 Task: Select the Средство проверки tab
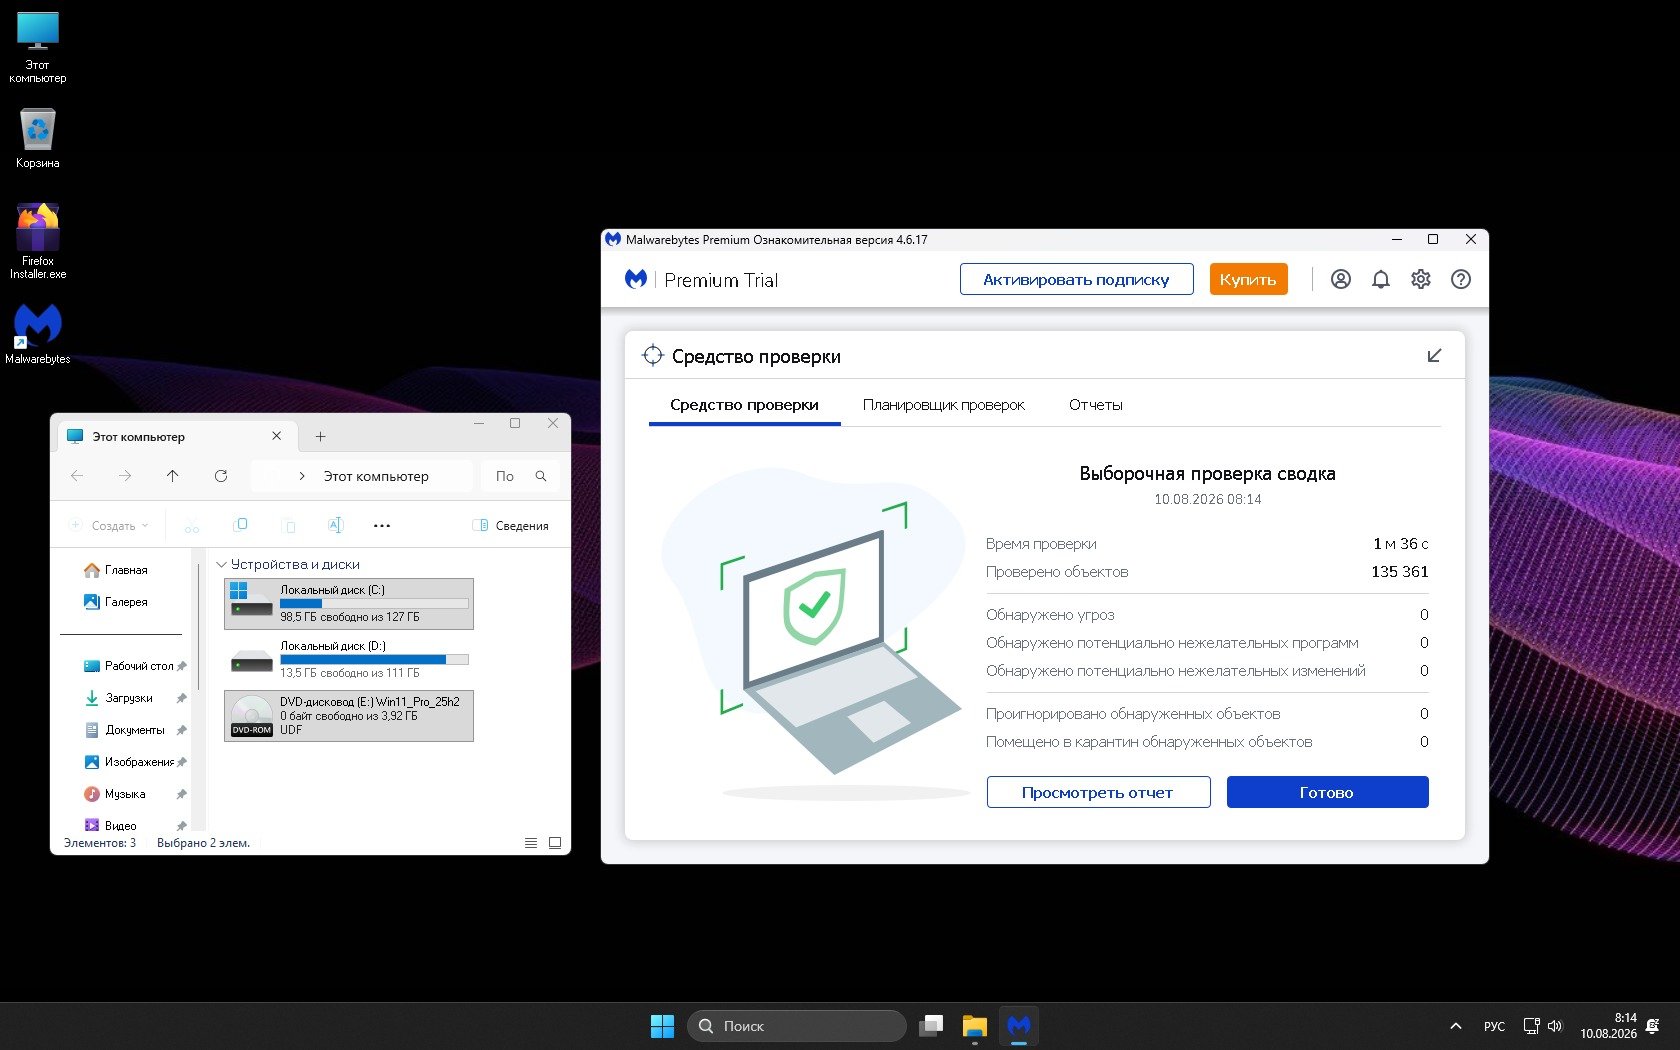coord(744,405)
